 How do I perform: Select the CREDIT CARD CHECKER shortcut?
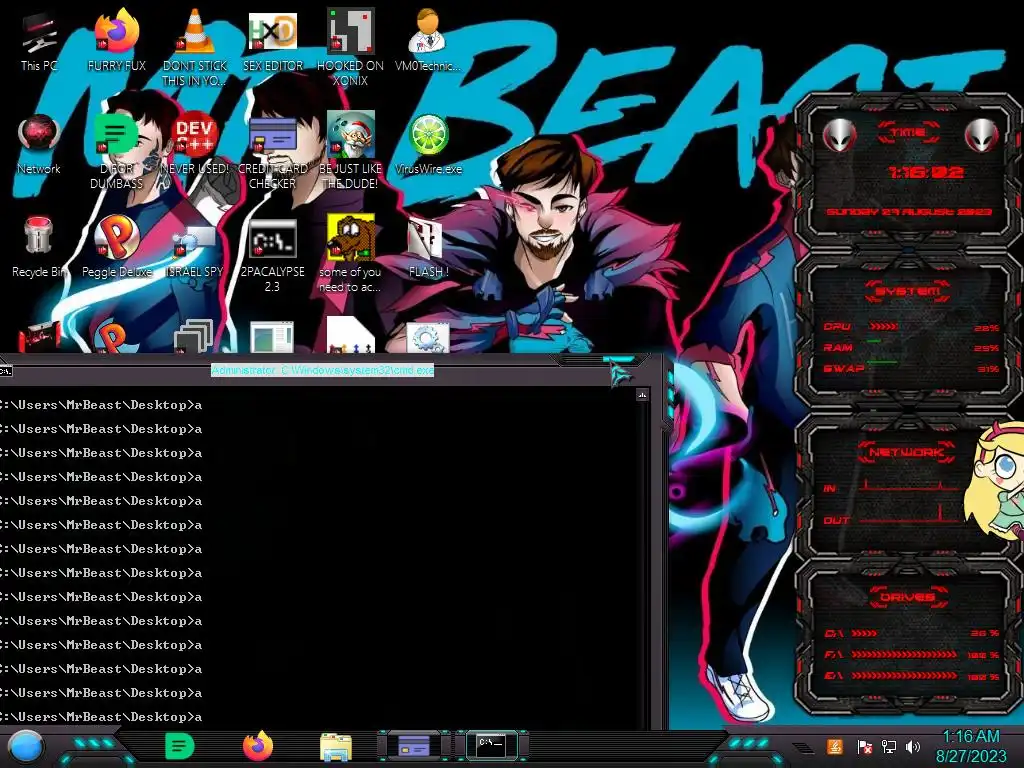[273, 152]
